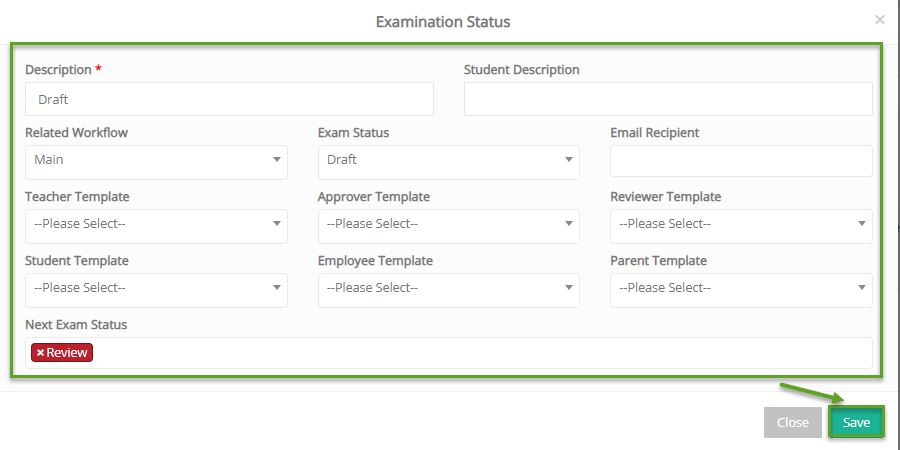
Task: Expand the Approver Template dropdown
Action: click(449, 226)
